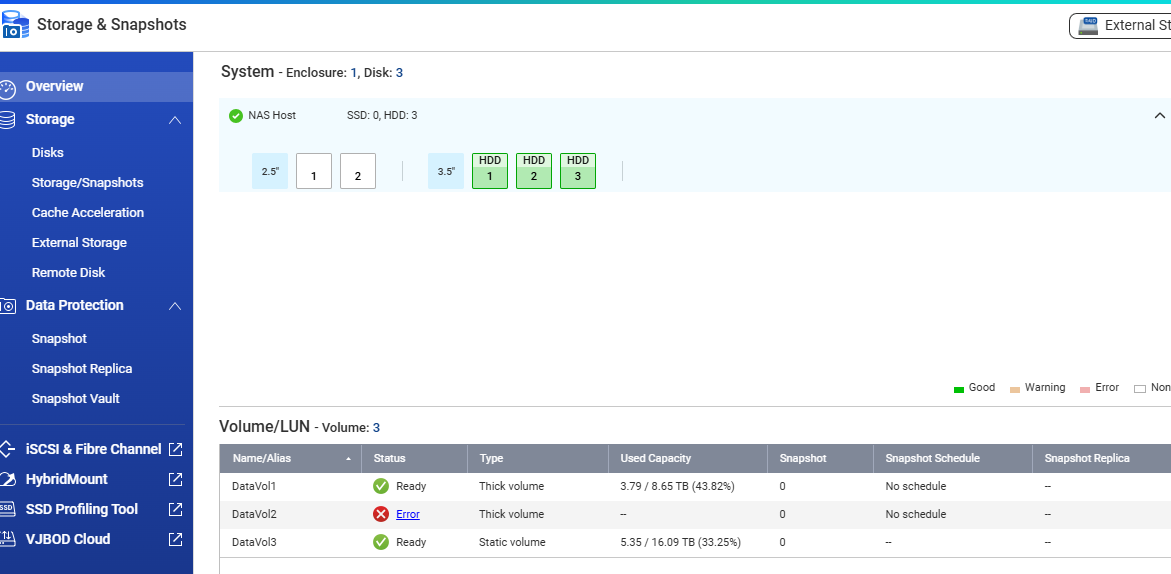Click the Error link for DataVol2

coord(407,514)
